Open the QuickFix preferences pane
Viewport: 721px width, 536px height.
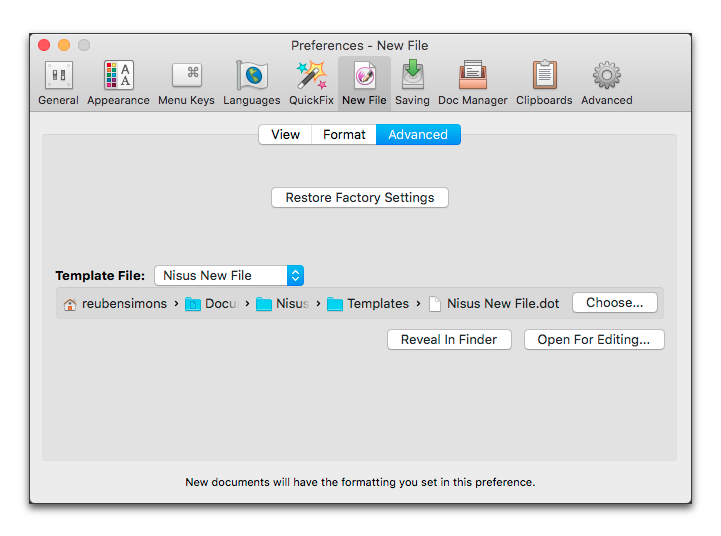[x=311, y=83]
